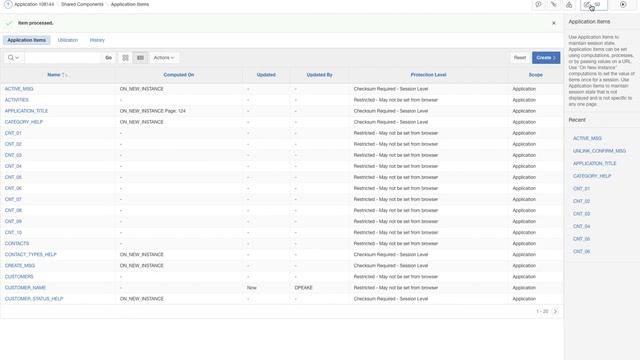640x360 pixels.
Task: Go to next page of results
Action: (x=556, y=311)
